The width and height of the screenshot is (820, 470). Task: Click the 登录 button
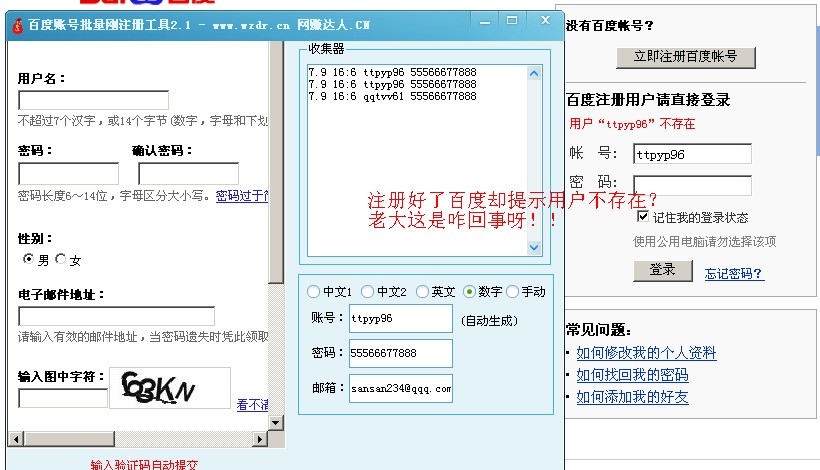pos(663,270)
